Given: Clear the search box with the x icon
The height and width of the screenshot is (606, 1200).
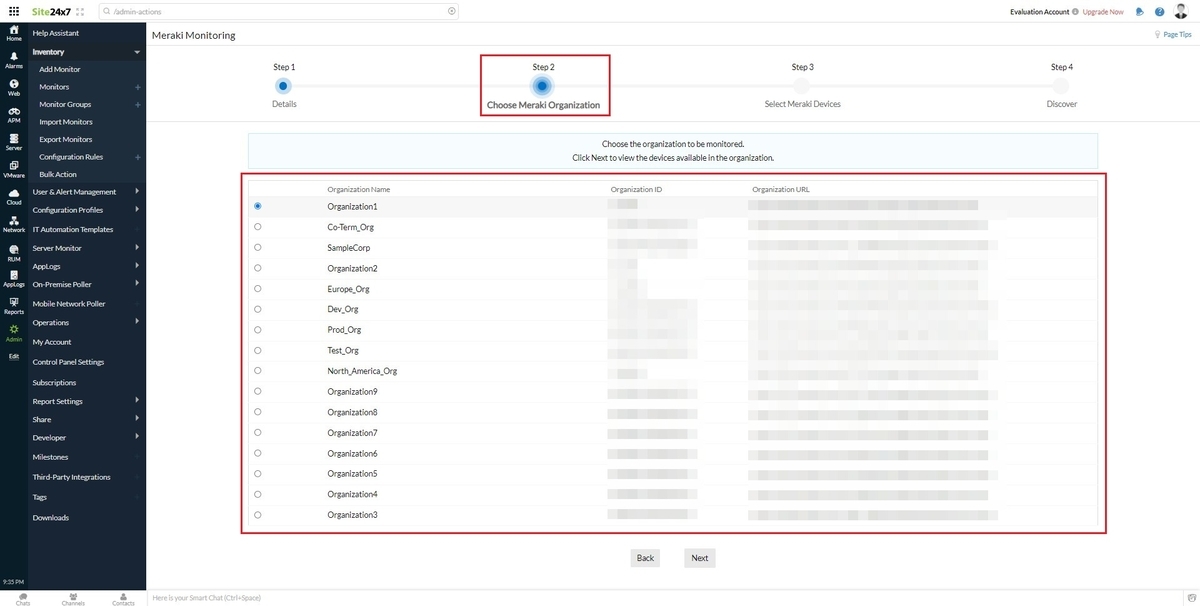Looking at the screenshot, I should pyautogui.click(x=451, y=11).
